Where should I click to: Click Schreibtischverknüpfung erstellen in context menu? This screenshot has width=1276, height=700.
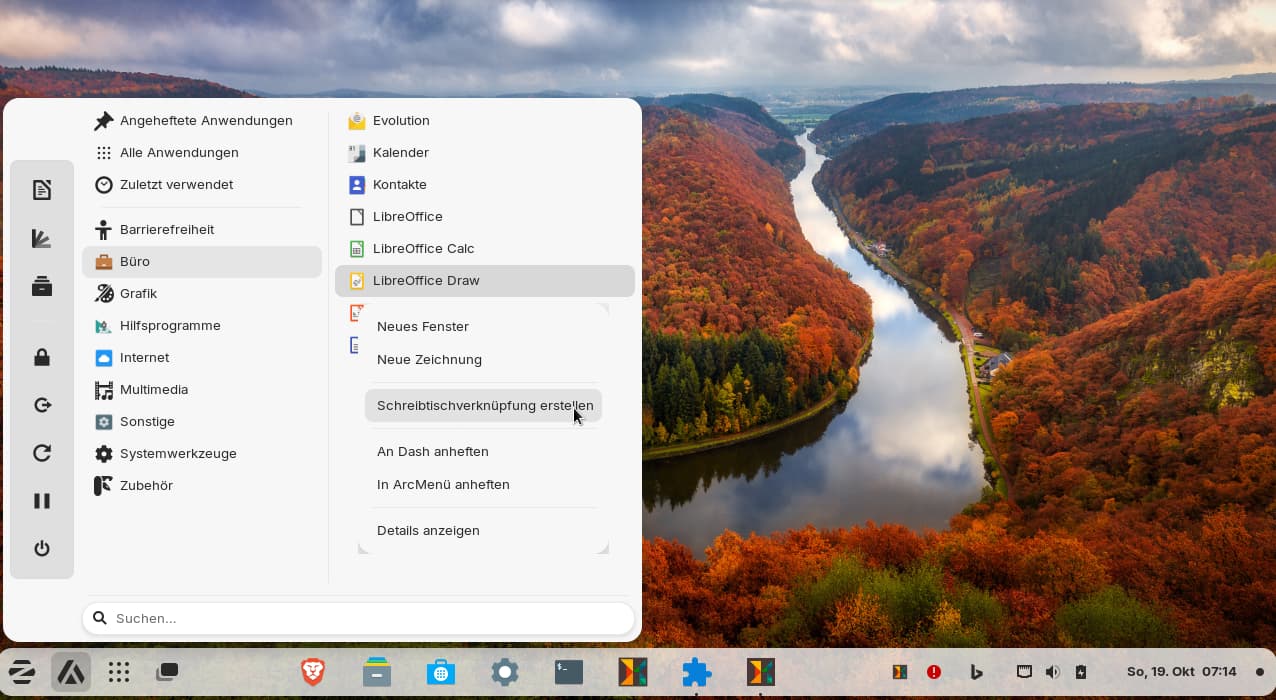(484, 405)
